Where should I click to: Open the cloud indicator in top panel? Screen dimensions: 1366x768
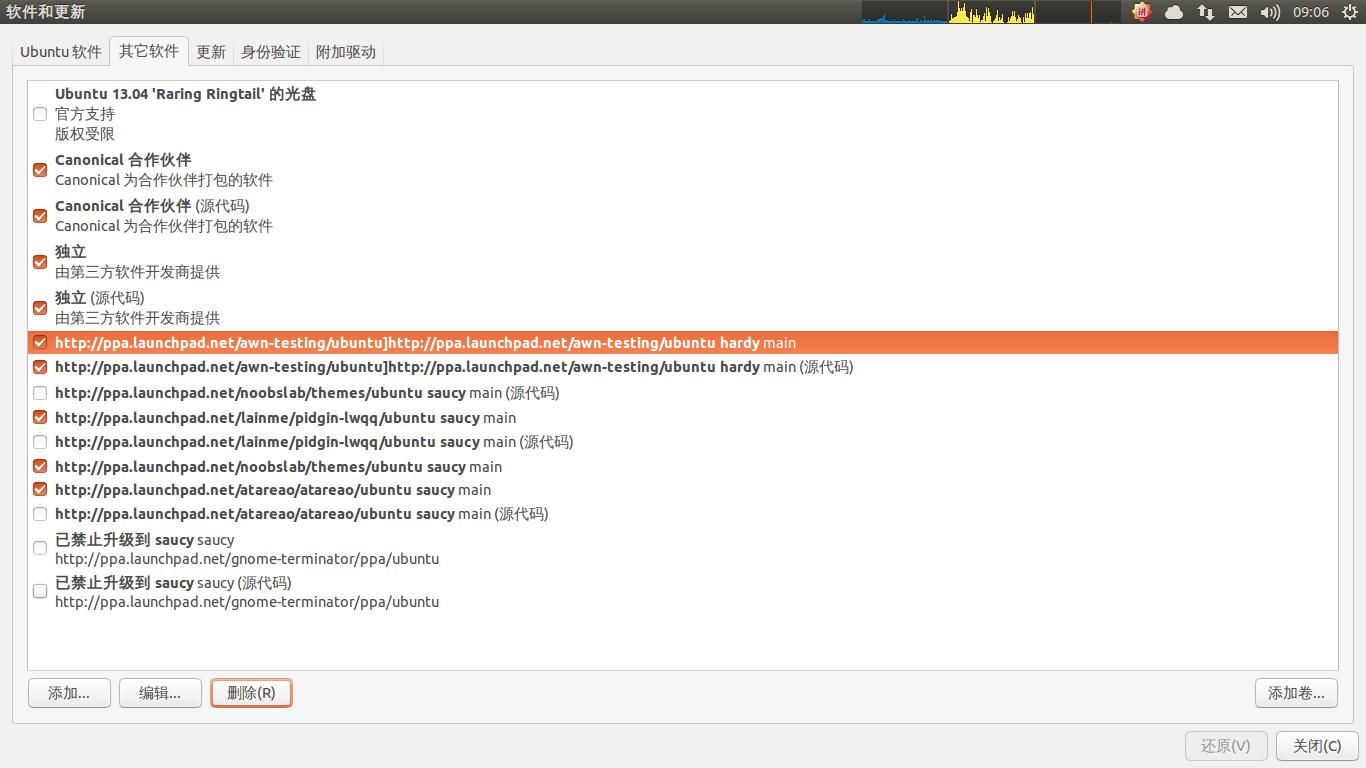pyautogui.click(x=1174, y=12)
